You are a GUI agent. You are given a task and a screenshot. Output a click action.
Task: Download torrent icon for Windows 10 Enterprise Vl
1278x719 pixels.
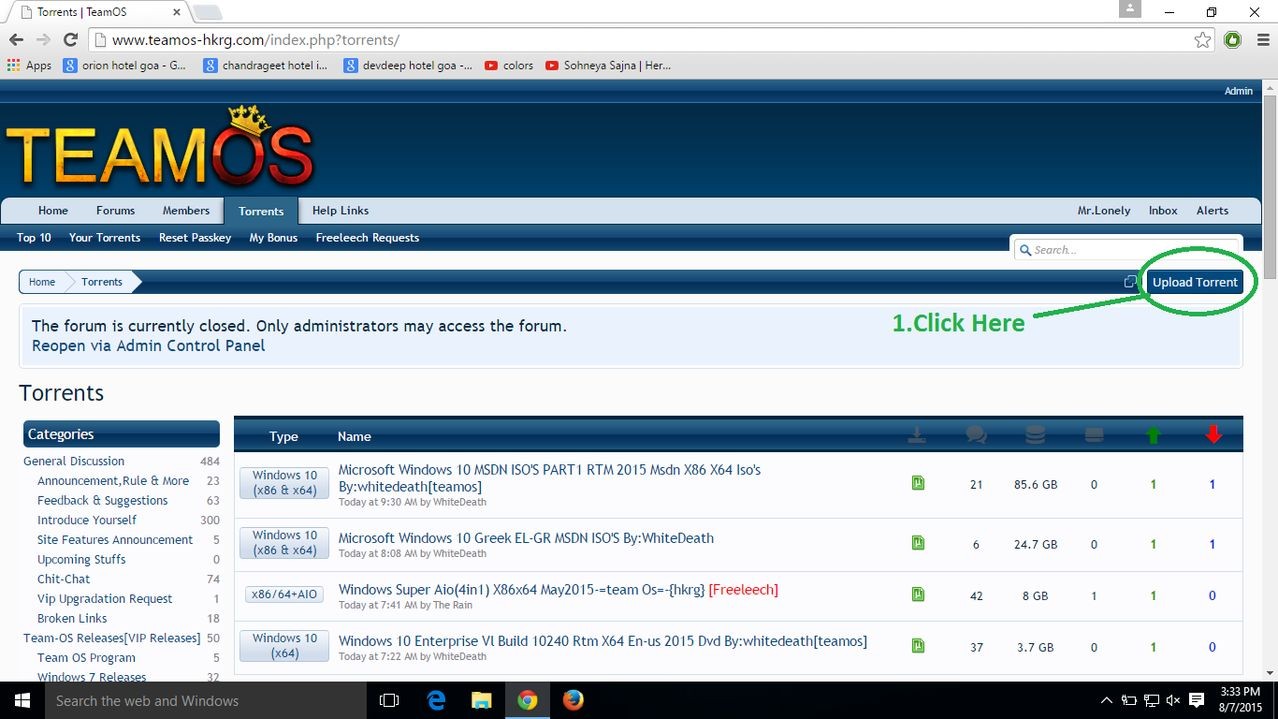(x=918, y=646)
